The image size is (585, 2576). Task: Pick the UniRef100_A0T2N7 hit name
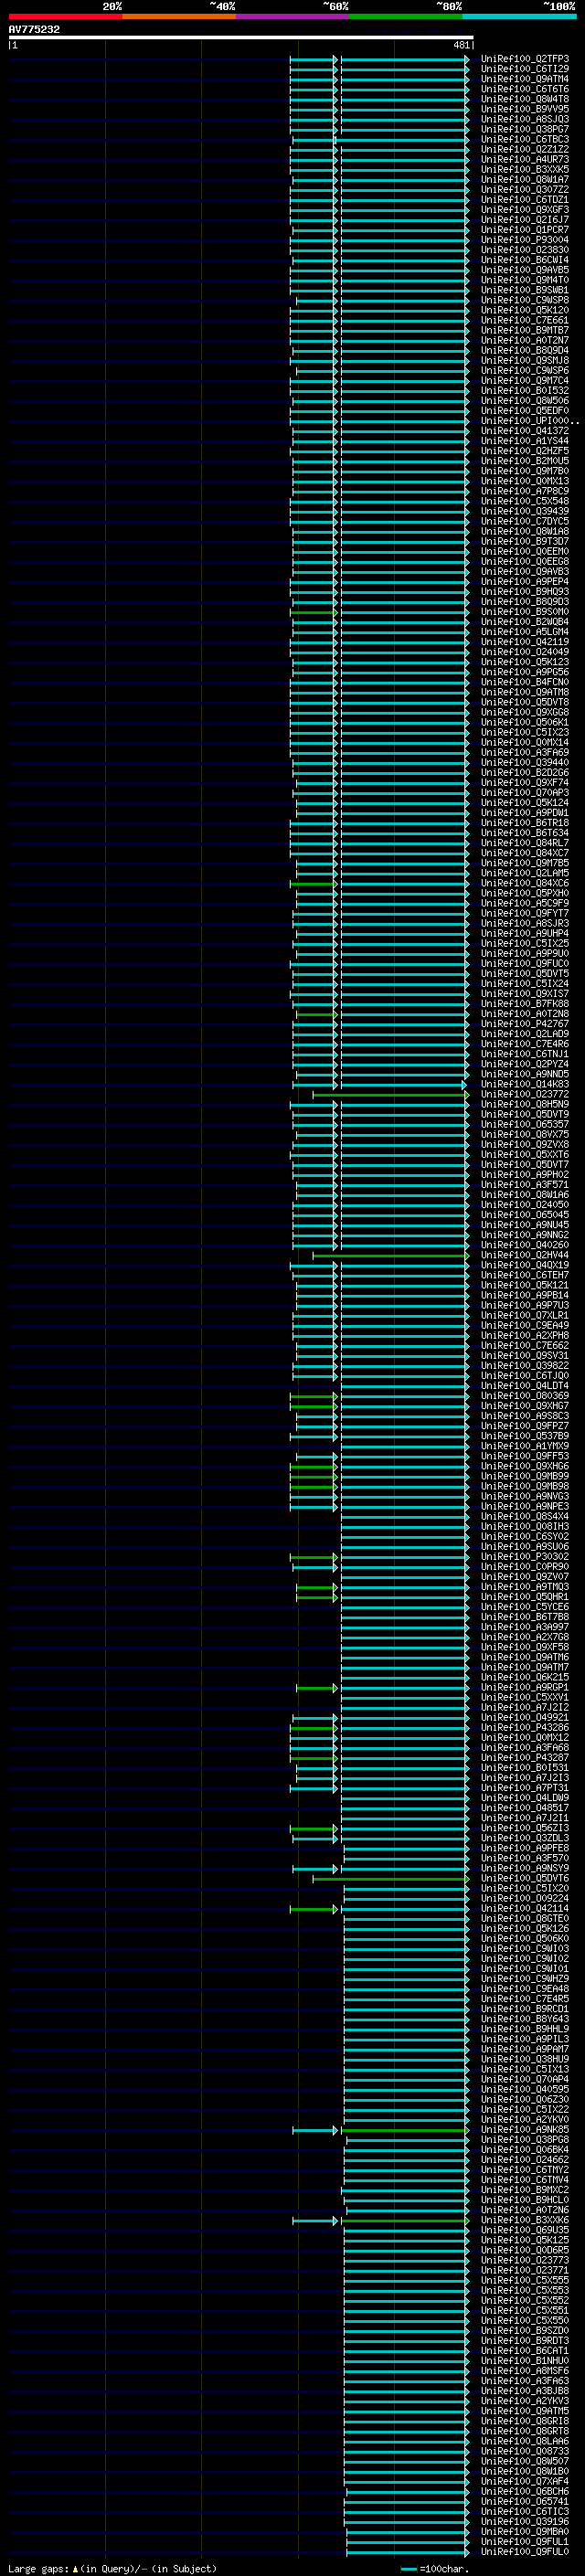click(x=525, y=340)
